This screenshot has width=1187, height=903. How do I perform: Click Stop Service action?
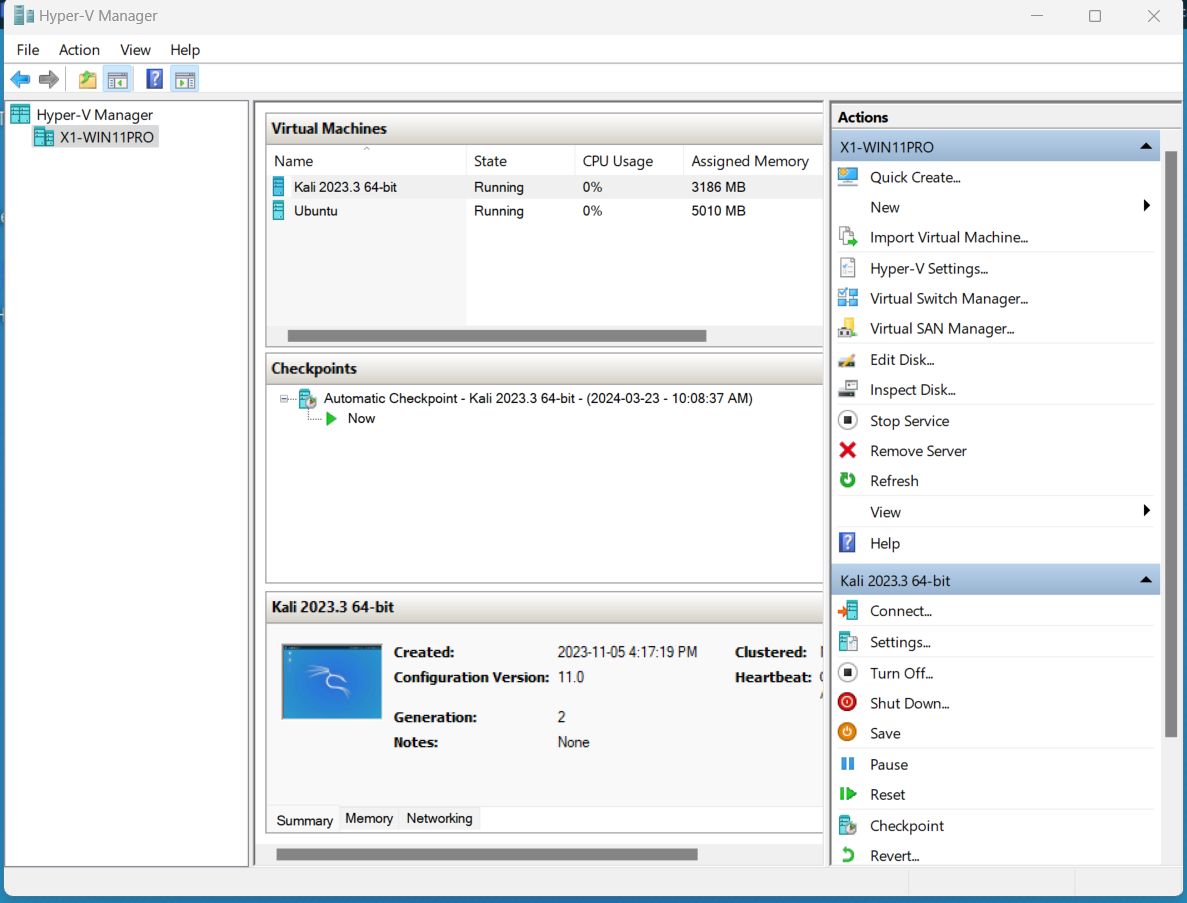[909, 421]
